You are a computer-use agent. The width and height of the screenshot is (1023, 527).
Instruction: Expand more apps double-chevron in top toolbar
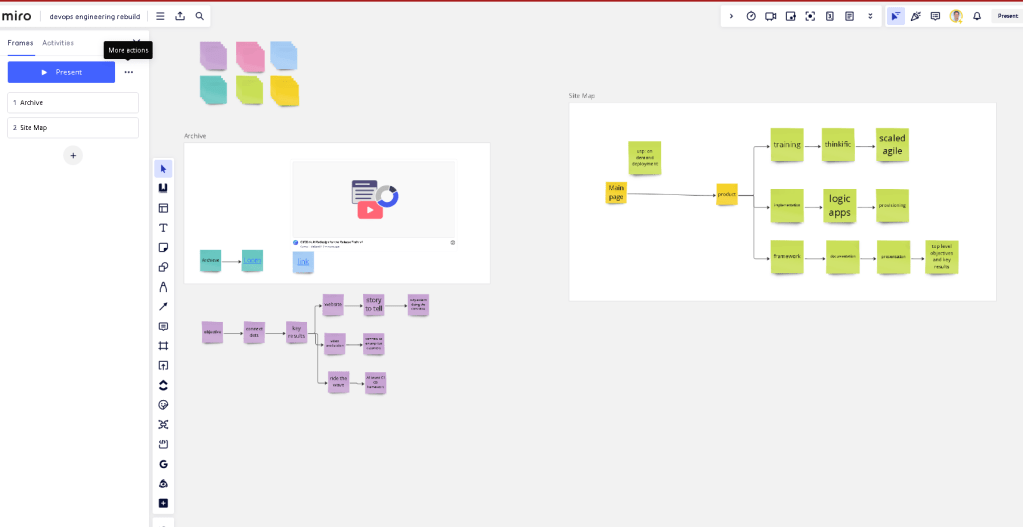870,16
